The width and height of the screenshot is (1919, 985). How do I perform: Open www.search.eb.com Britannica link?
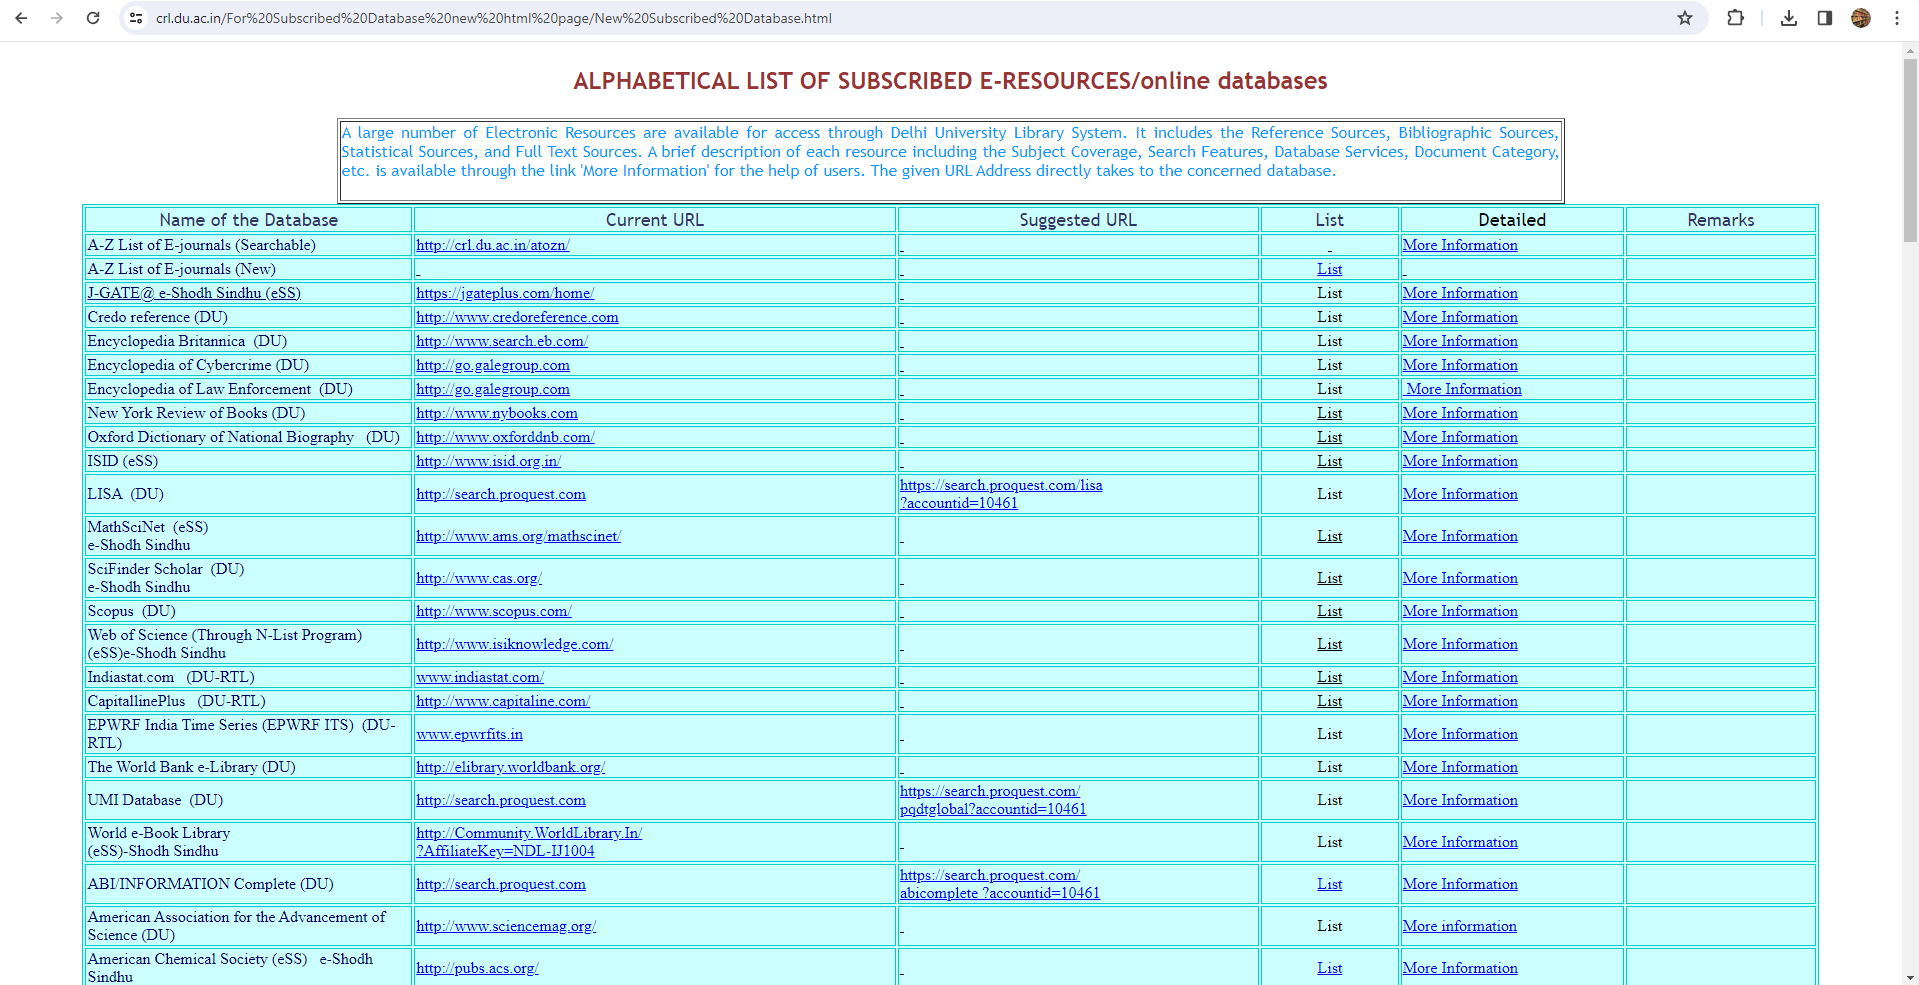tap(502, 341)
